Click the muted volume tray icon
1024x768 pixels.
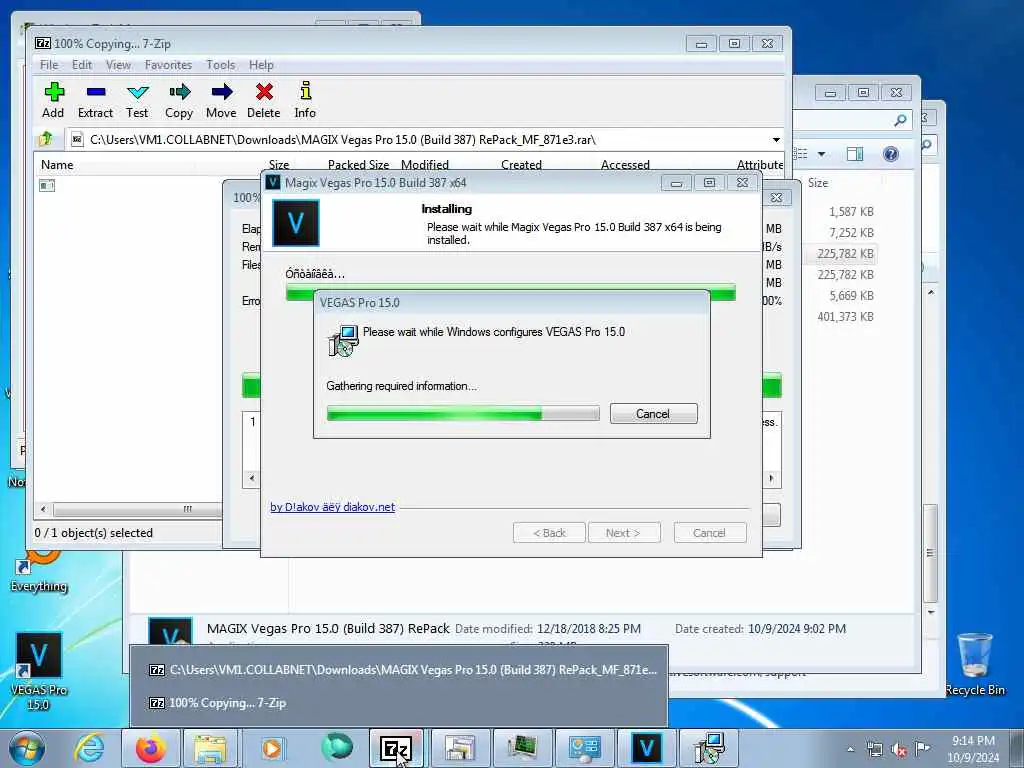pos(899,749)
